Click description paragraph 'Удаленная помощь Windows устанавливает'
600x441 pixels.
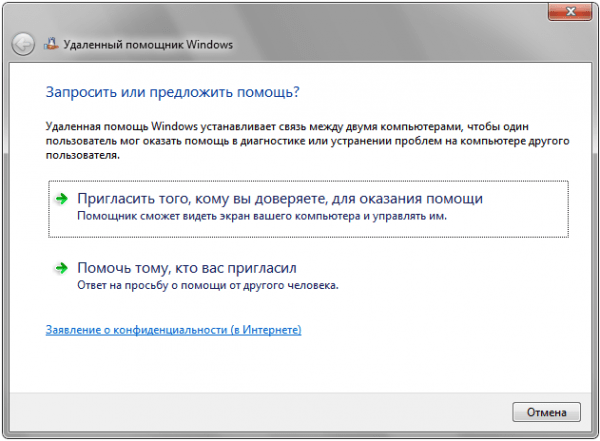click(307, 140)
